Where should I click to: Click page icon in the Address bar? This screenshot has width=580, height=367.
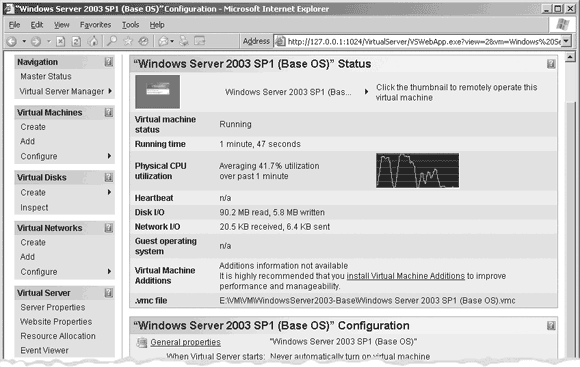pos(280,41)
